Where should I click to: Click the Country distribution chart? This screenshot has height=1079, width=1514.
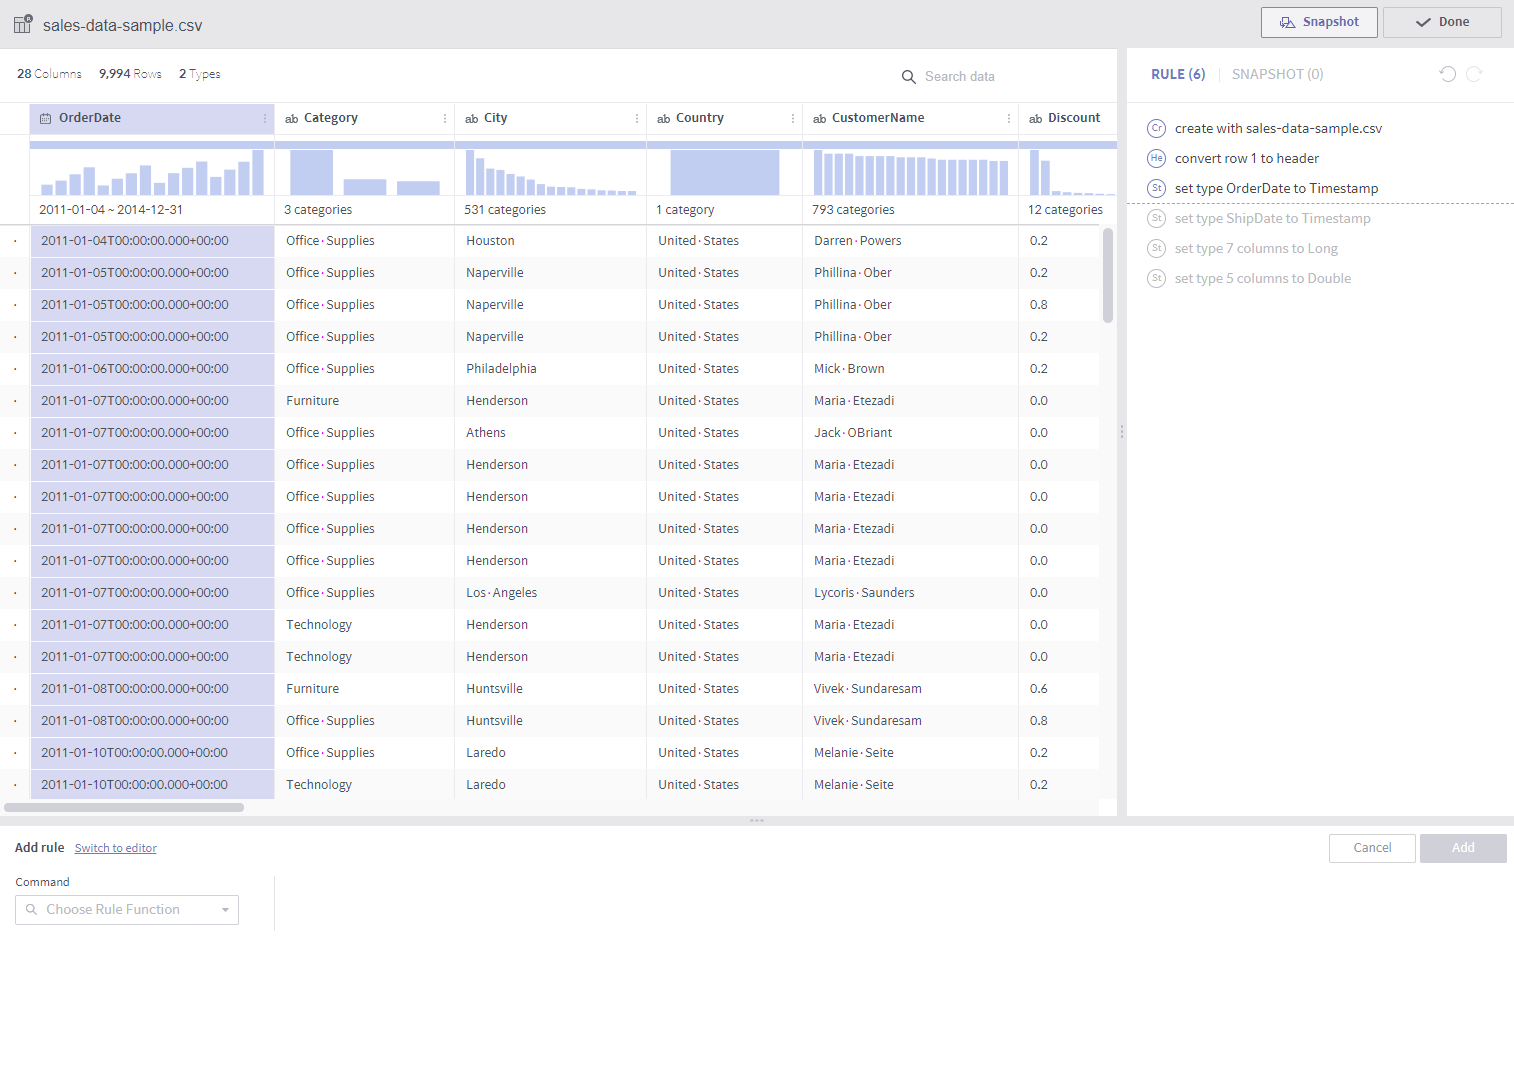click(725, 172)
